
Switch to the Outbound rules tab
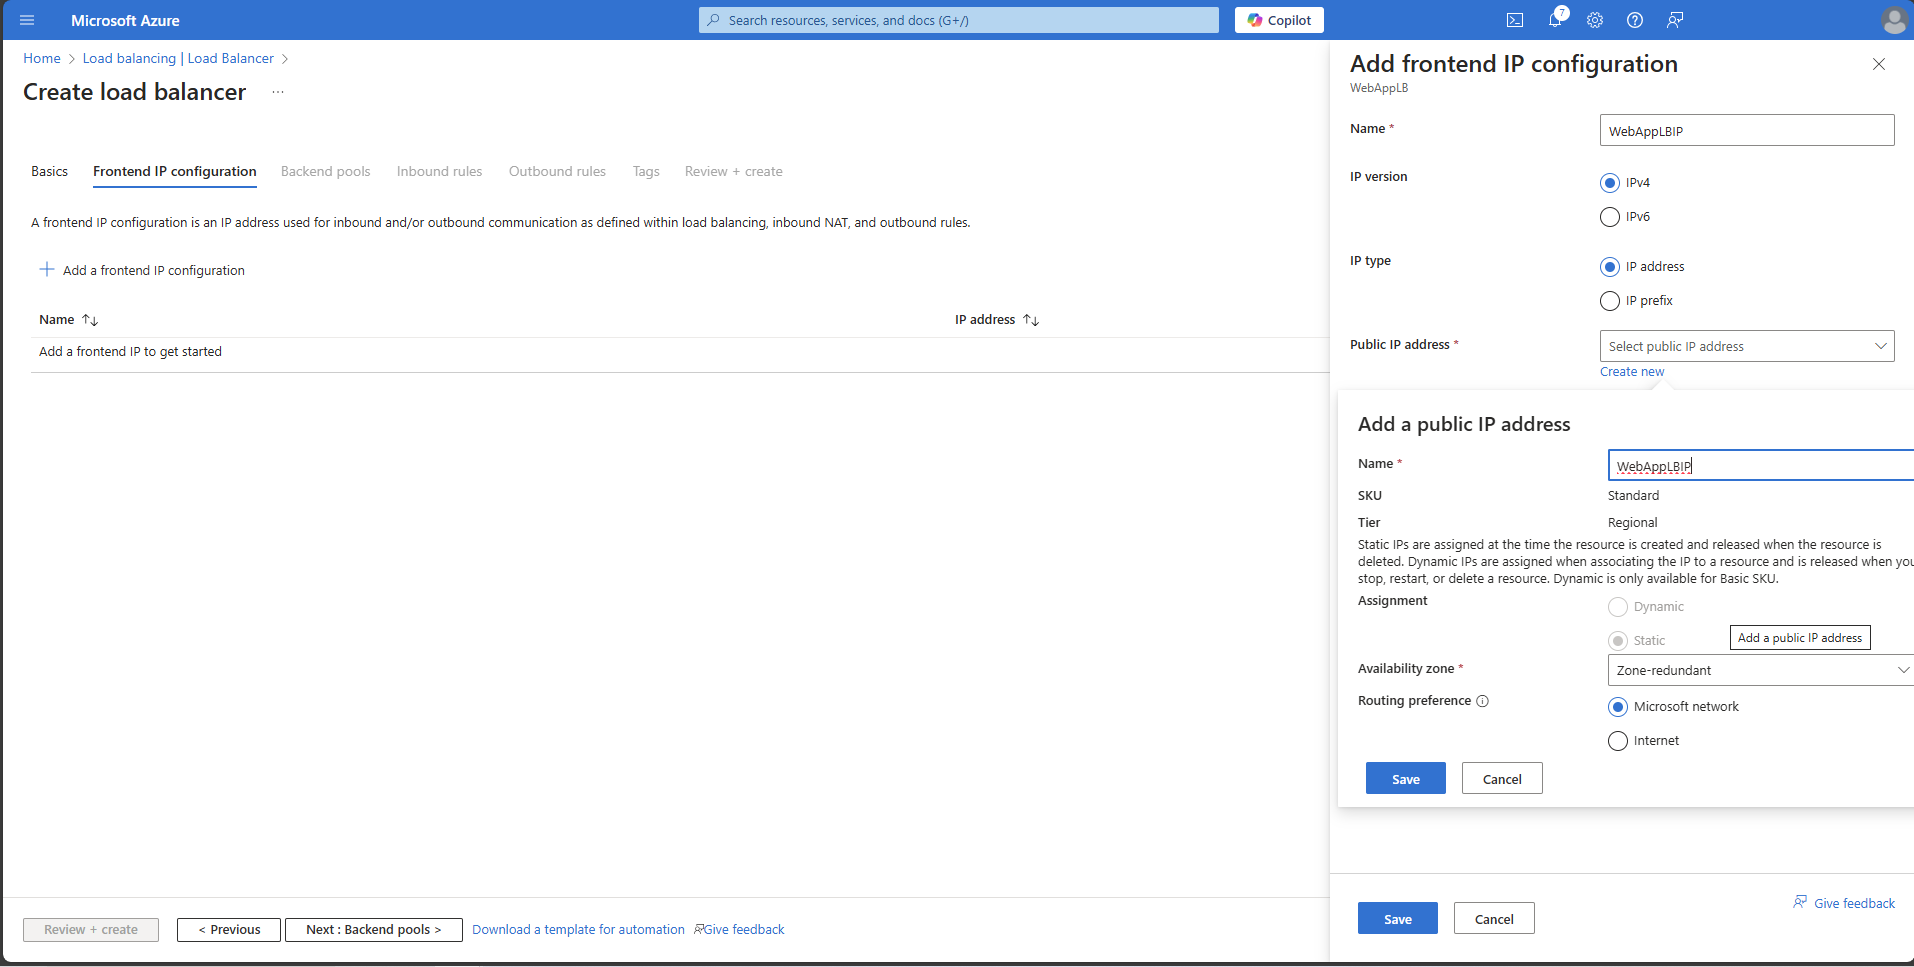click(x=557, y=172)
